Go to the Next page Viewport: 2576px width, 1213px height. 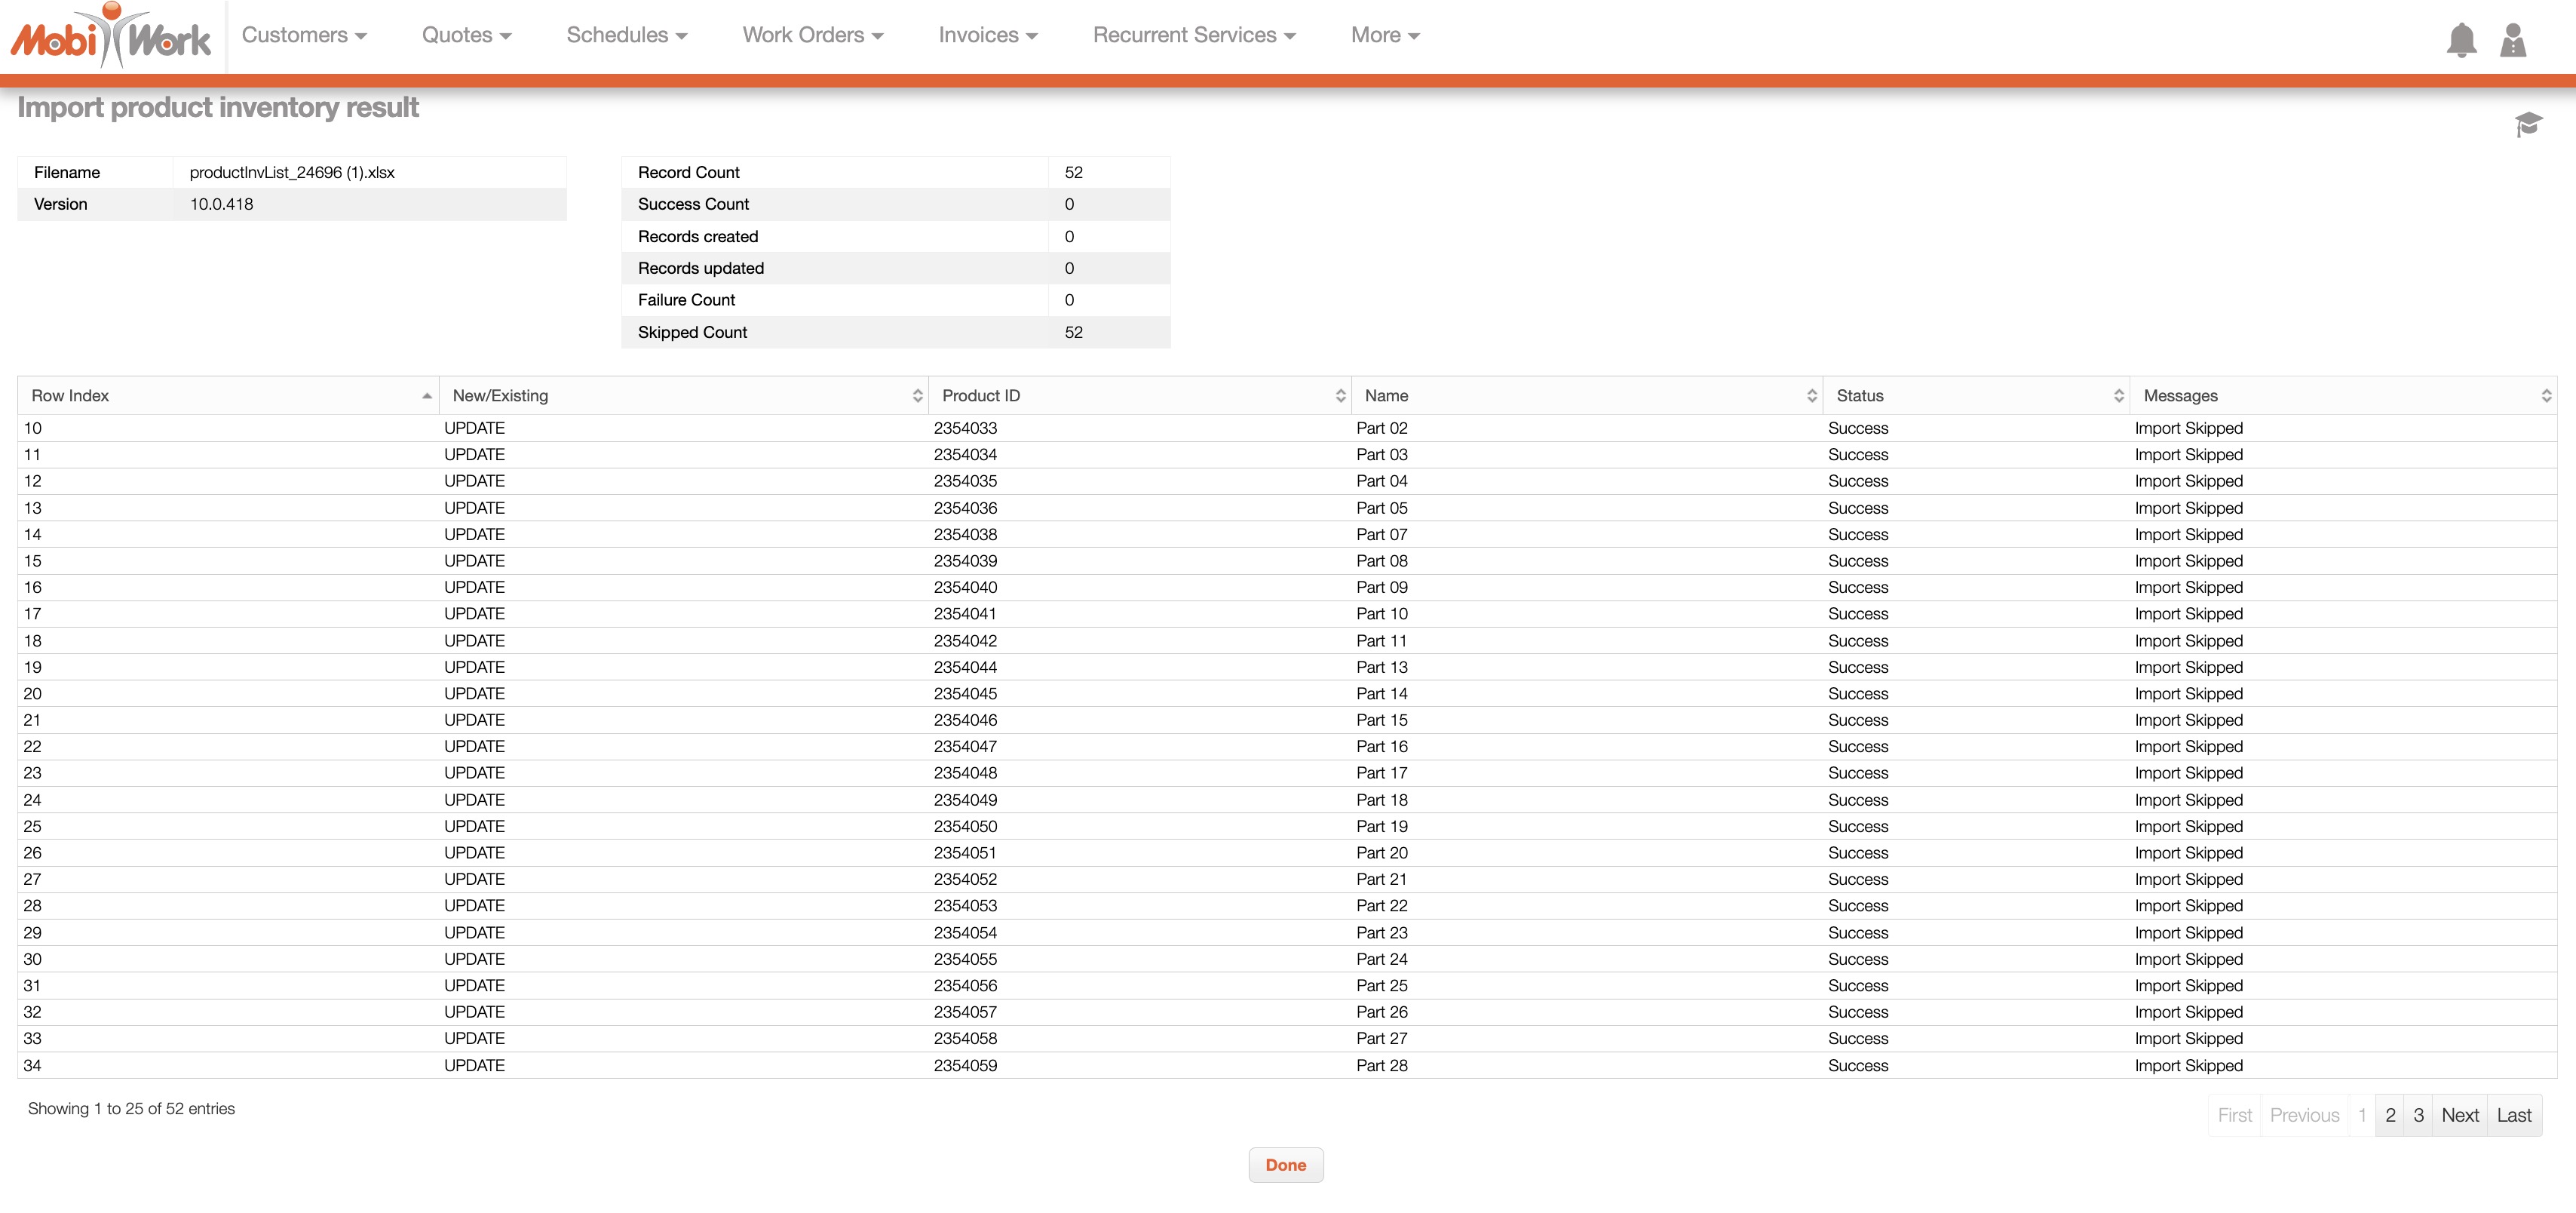(2459, 1115)
